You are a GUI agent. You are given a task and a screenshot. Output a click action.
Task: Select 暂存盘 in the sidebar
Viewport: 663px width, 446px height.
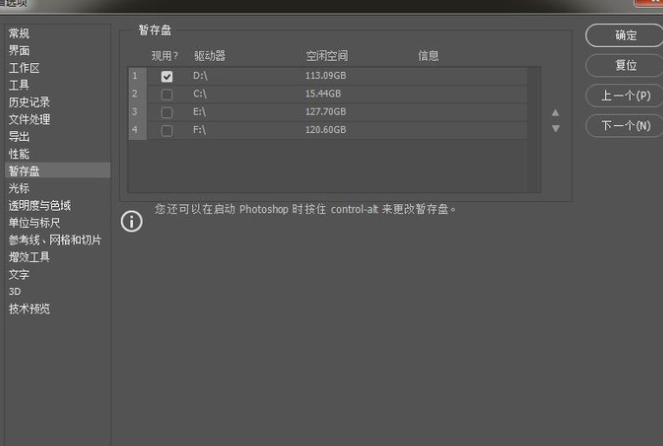pyautogui.click(x=58, y=171)
